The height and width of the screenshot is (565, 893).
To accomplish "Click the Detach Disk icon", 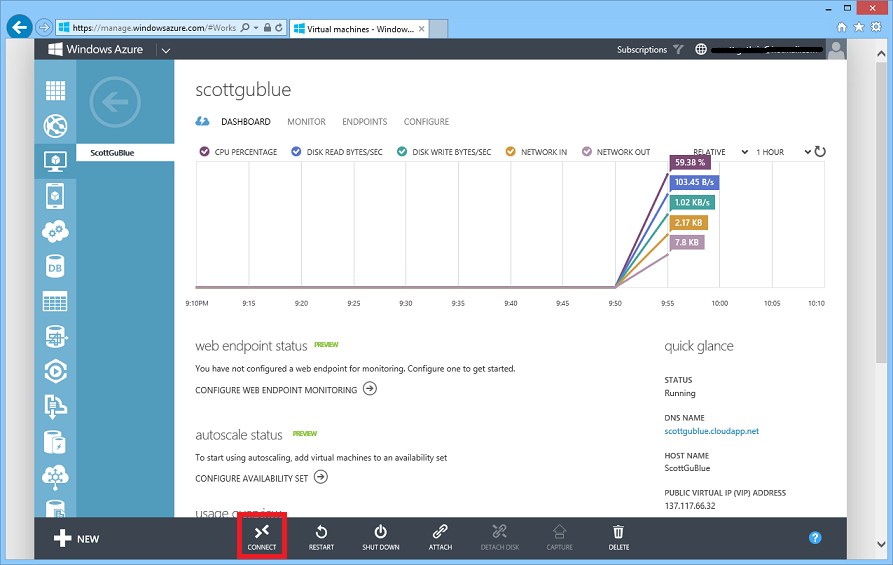I will pyautogui.click(x=499, y=532).
